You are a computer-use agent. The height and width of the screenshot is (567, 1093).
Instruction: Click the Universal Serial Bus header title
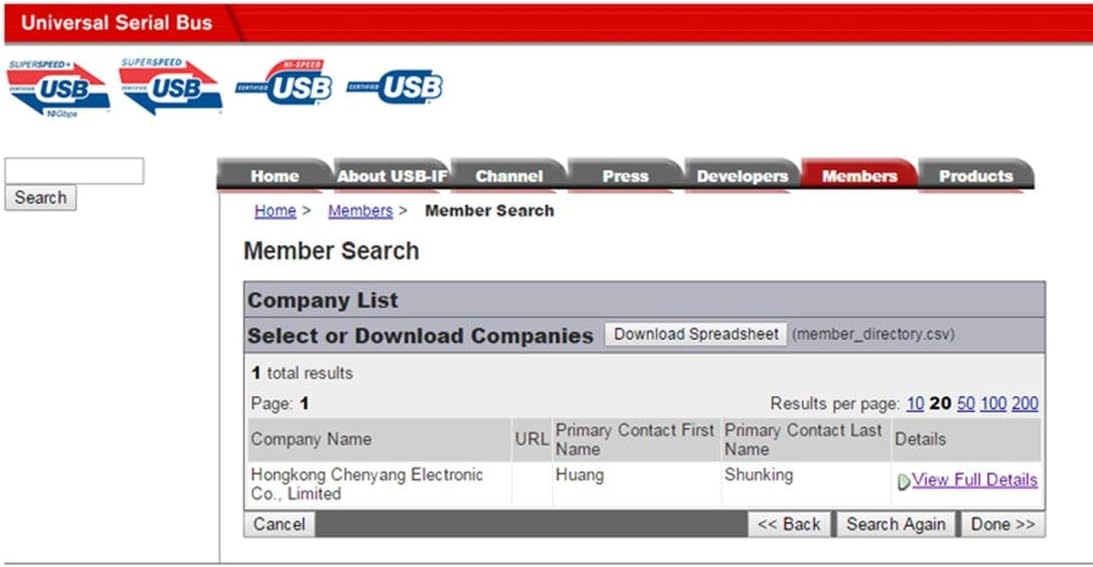click(x=116, y=23)
